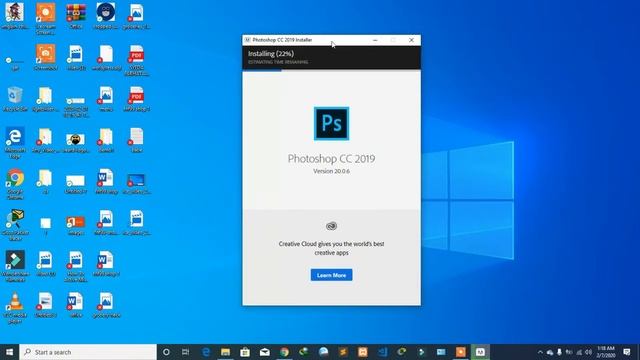Image resolution: width=640 pixels, height=360 pixels.
Task: Open Cortana from the taskbar
Action: point(166,352)
